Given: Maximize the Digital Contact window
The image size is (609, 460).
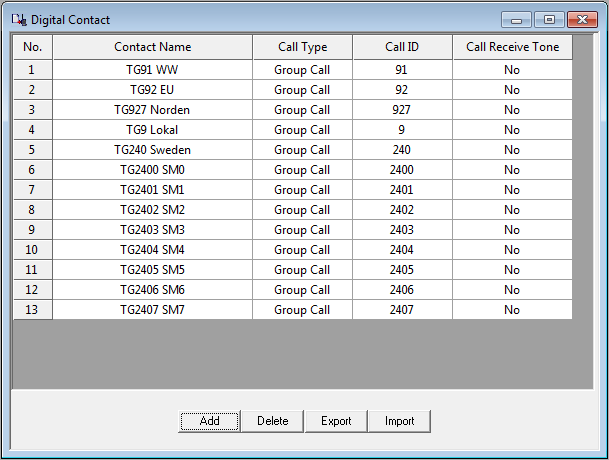Looking at the screenshot, I should [x=549, y=19].
